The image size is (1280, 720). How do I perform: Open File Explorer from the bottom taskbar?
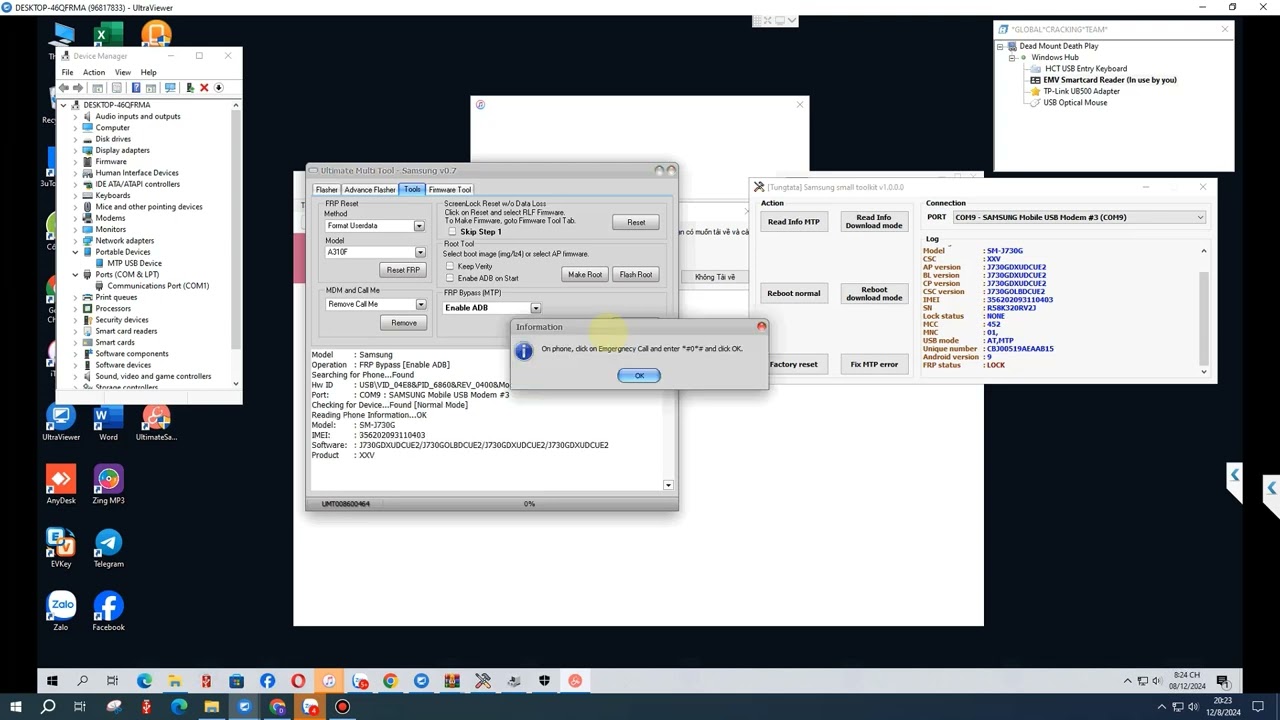tap(212, 707)
